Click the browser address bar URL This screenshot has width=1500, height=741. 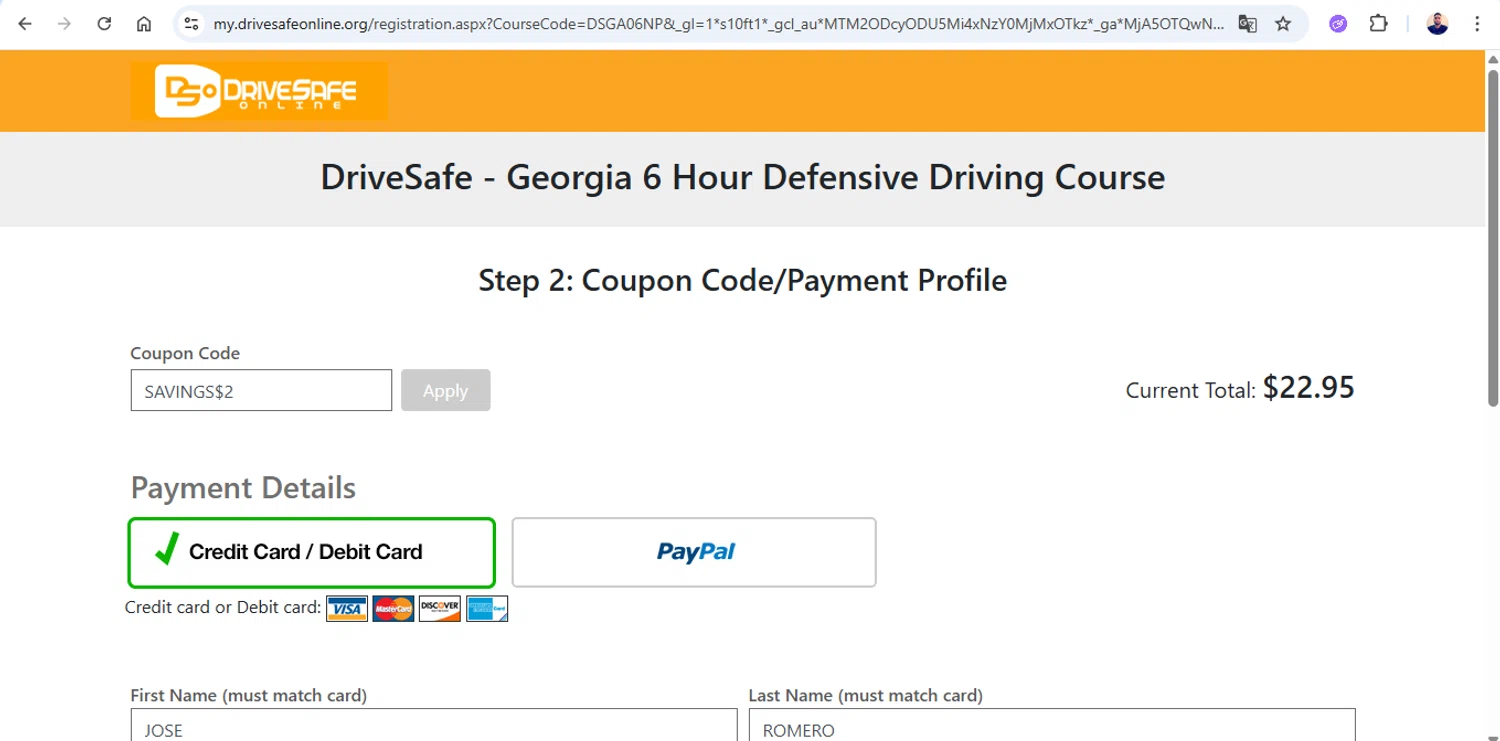pos(718,24)
